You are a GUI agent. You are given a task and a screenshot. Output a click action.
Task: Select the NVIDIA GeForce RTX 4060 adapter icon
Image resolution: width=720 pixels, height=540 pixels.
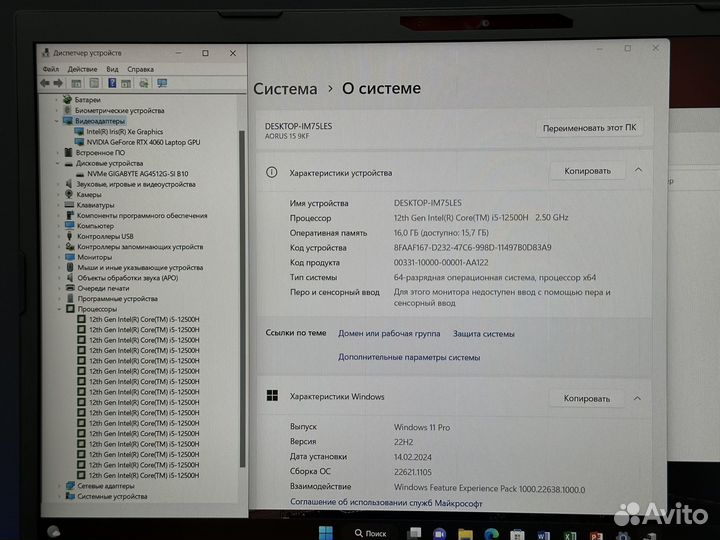coord(79,142)
